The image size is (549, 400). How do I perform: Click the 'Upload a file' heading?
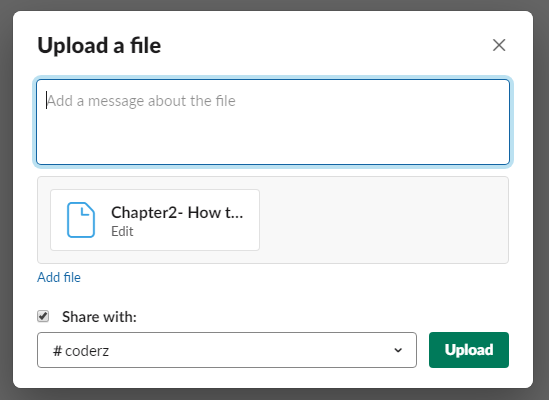coord(99,46)
